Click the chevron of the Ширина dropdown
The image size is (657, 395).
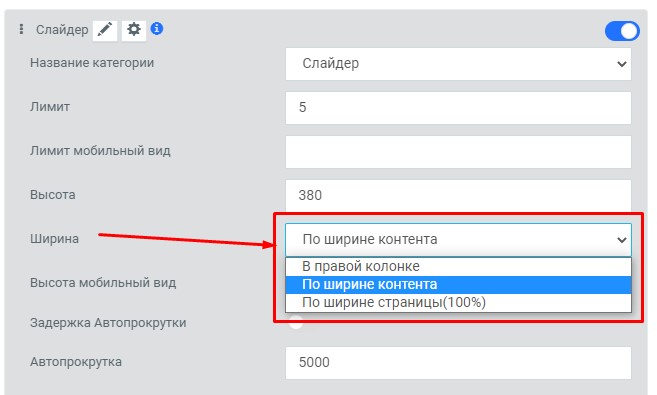pos(621,240)
